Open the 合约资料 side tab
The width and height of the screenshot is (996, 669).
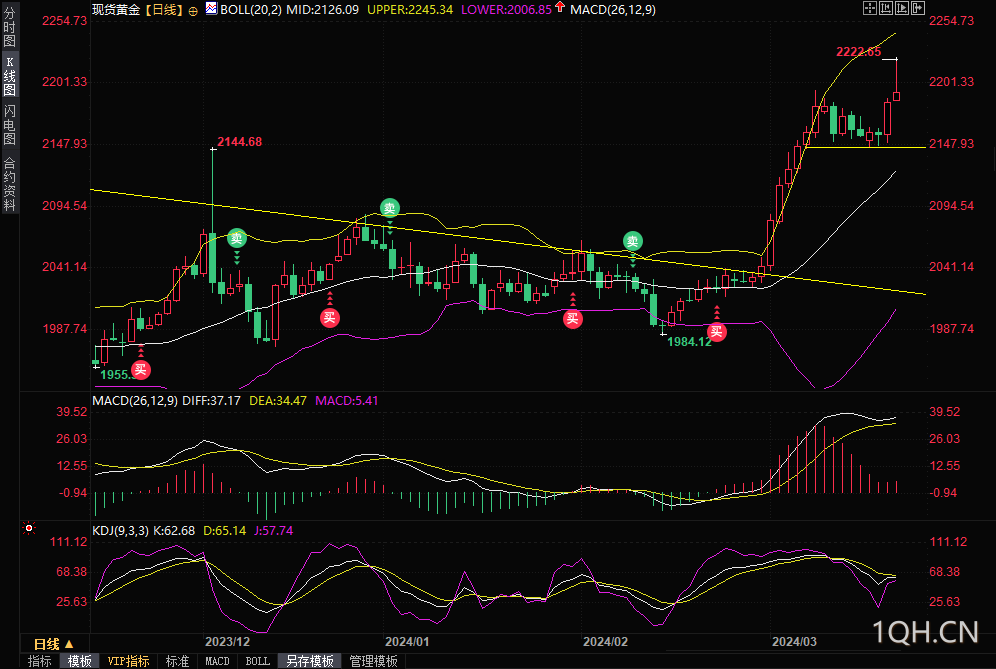(10, 184)
